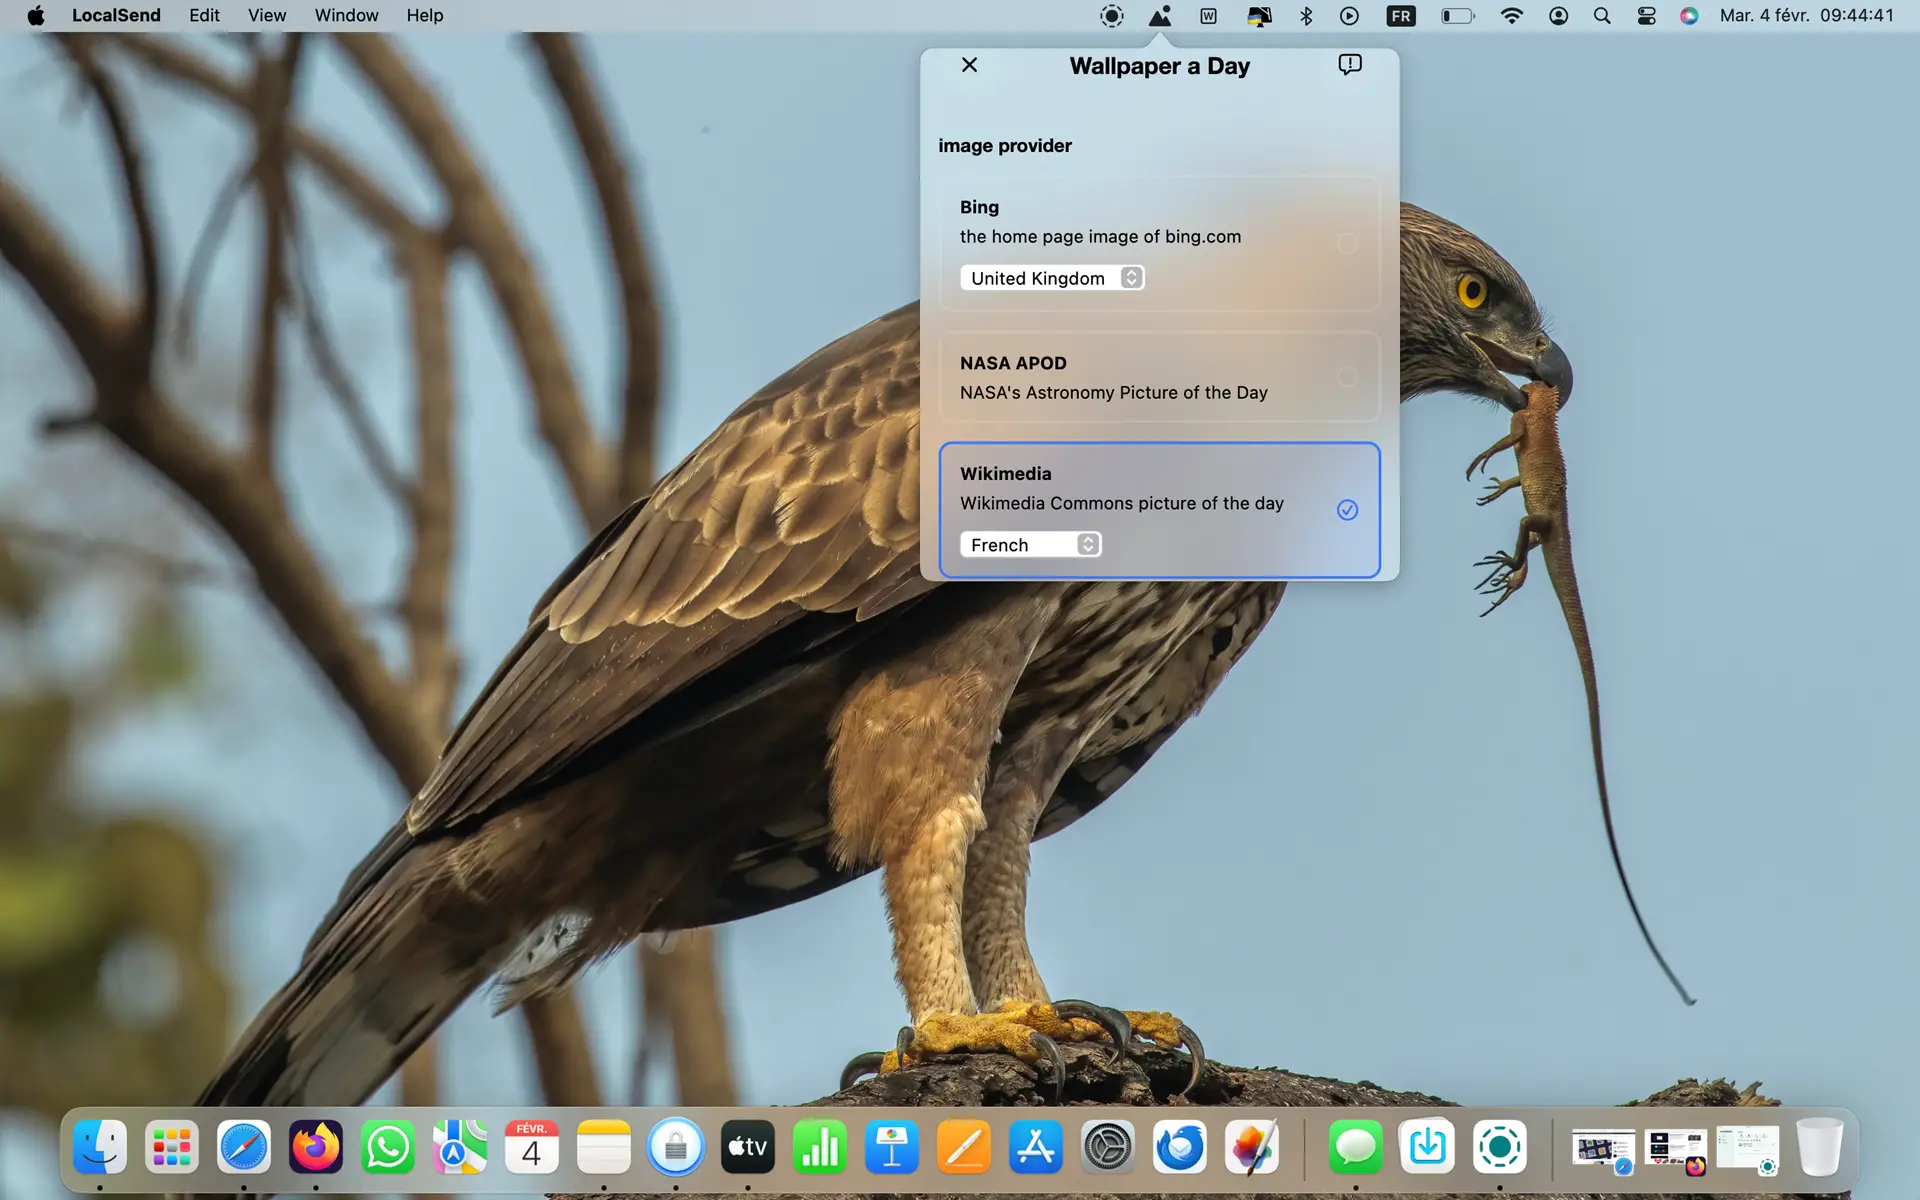The image size is (1920, 1200).
Task: Open the Window menu
Action: pyautogui.click(x=346, y=16)
